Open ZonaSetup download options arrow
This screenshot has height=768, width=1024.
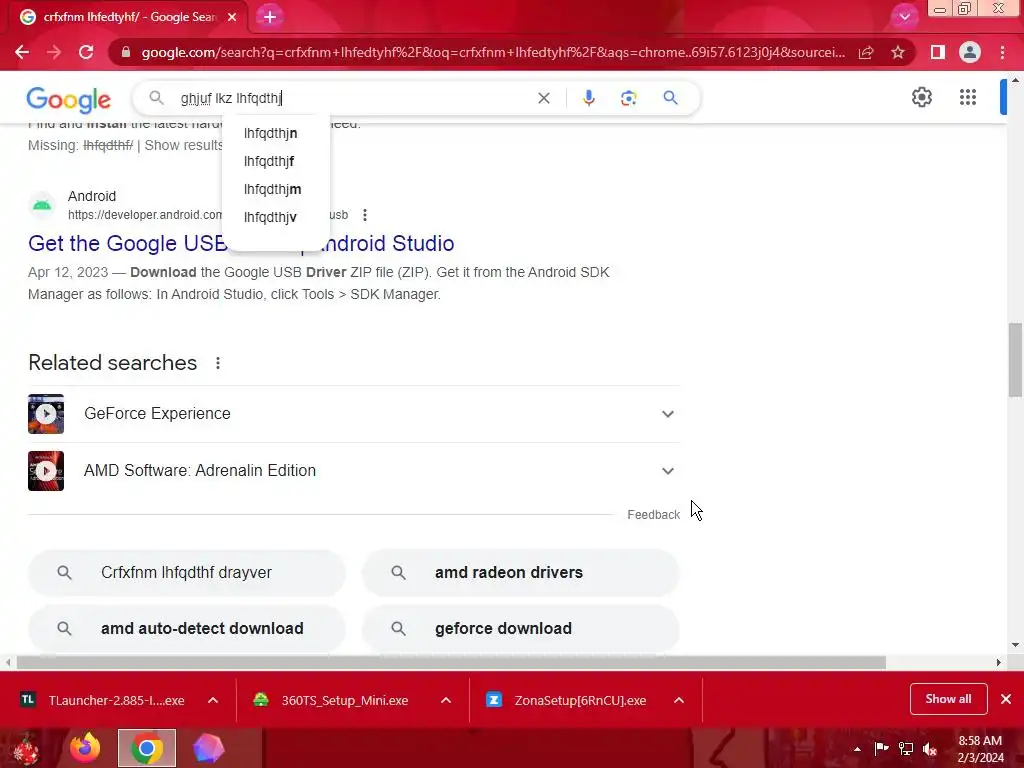tap(679, 700)
